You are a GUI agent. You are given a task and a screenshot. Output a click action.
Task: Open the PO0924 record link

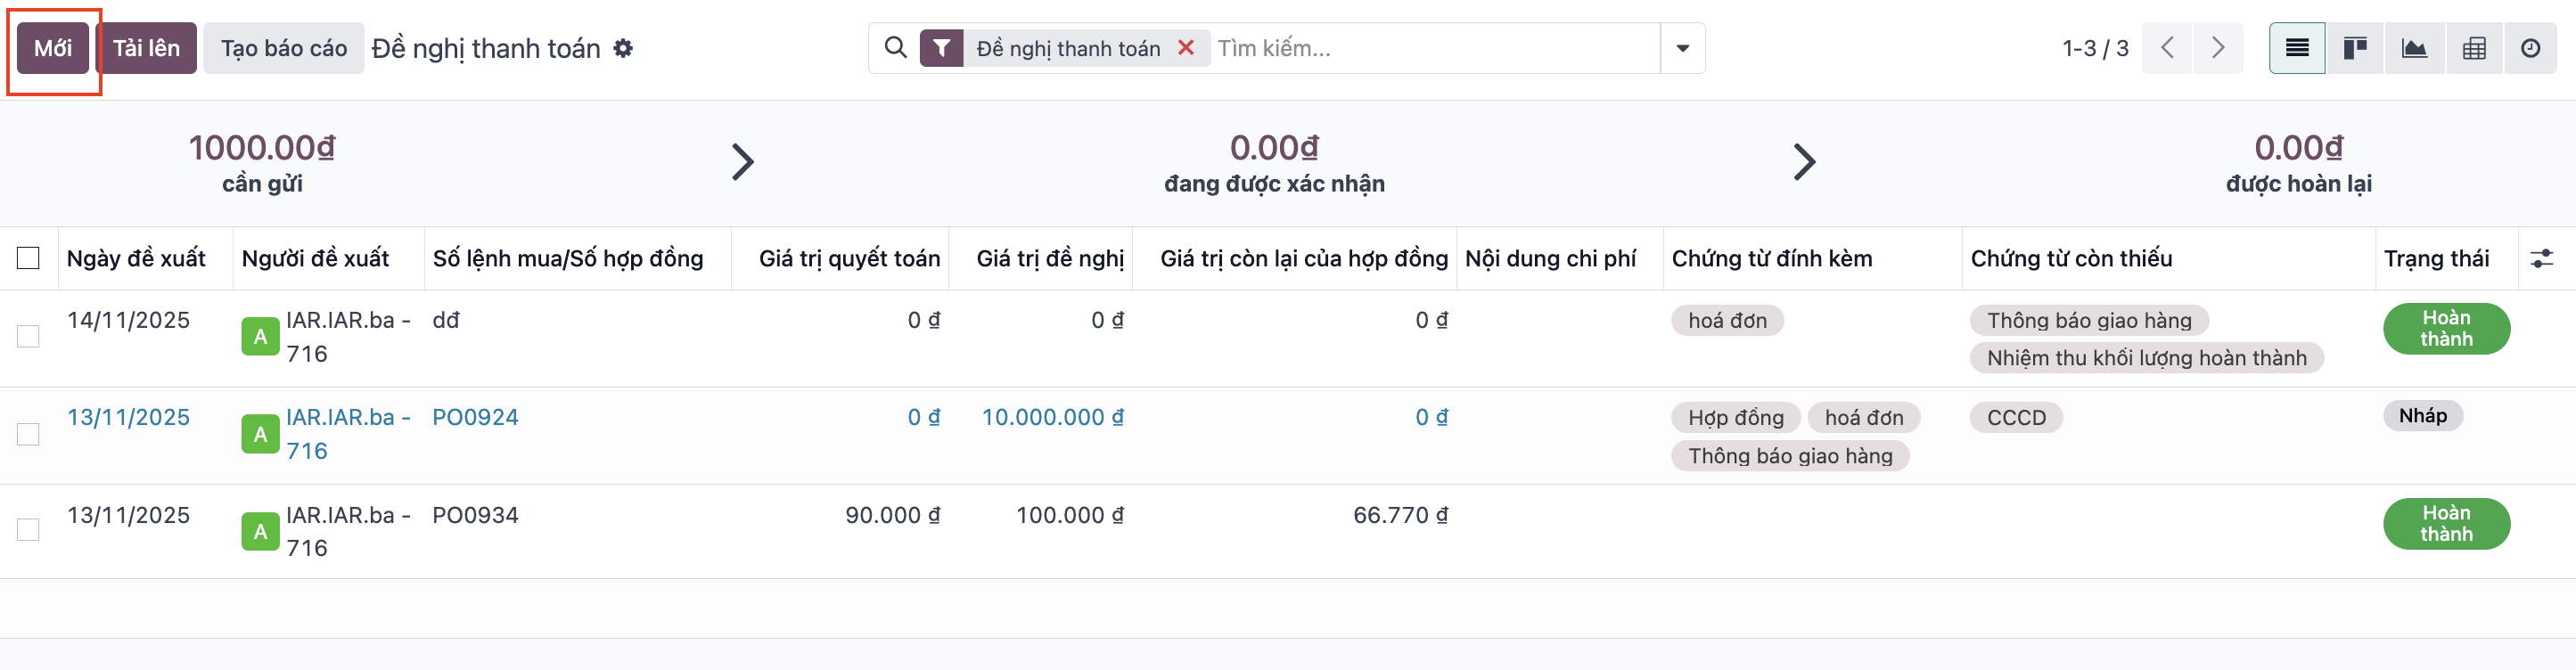[475, 417]
